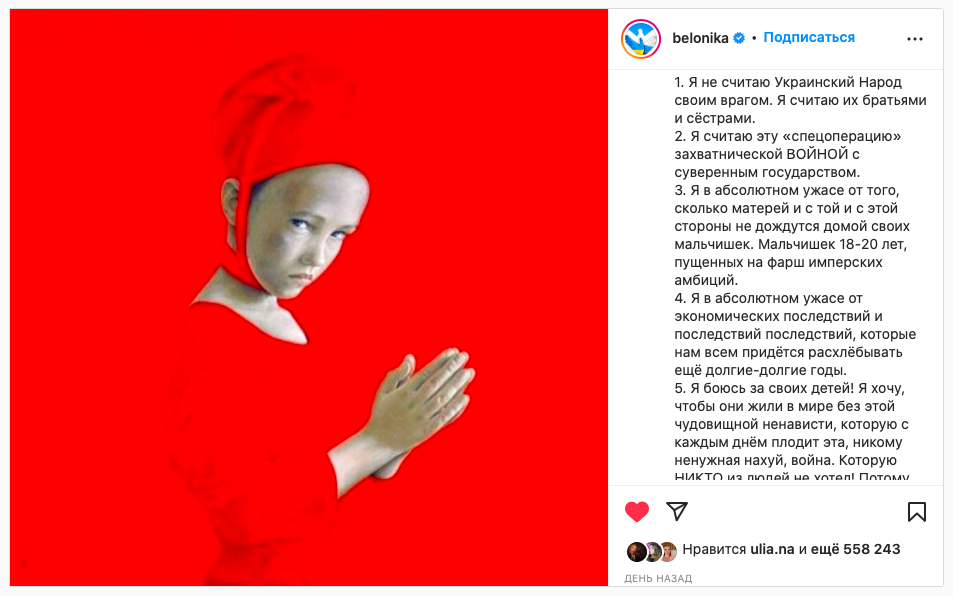The height and width of the screenshot is (596, 953).
Task: Click the ДЕНЬ НАЗАД timestamp
Action: coord(658,578)
